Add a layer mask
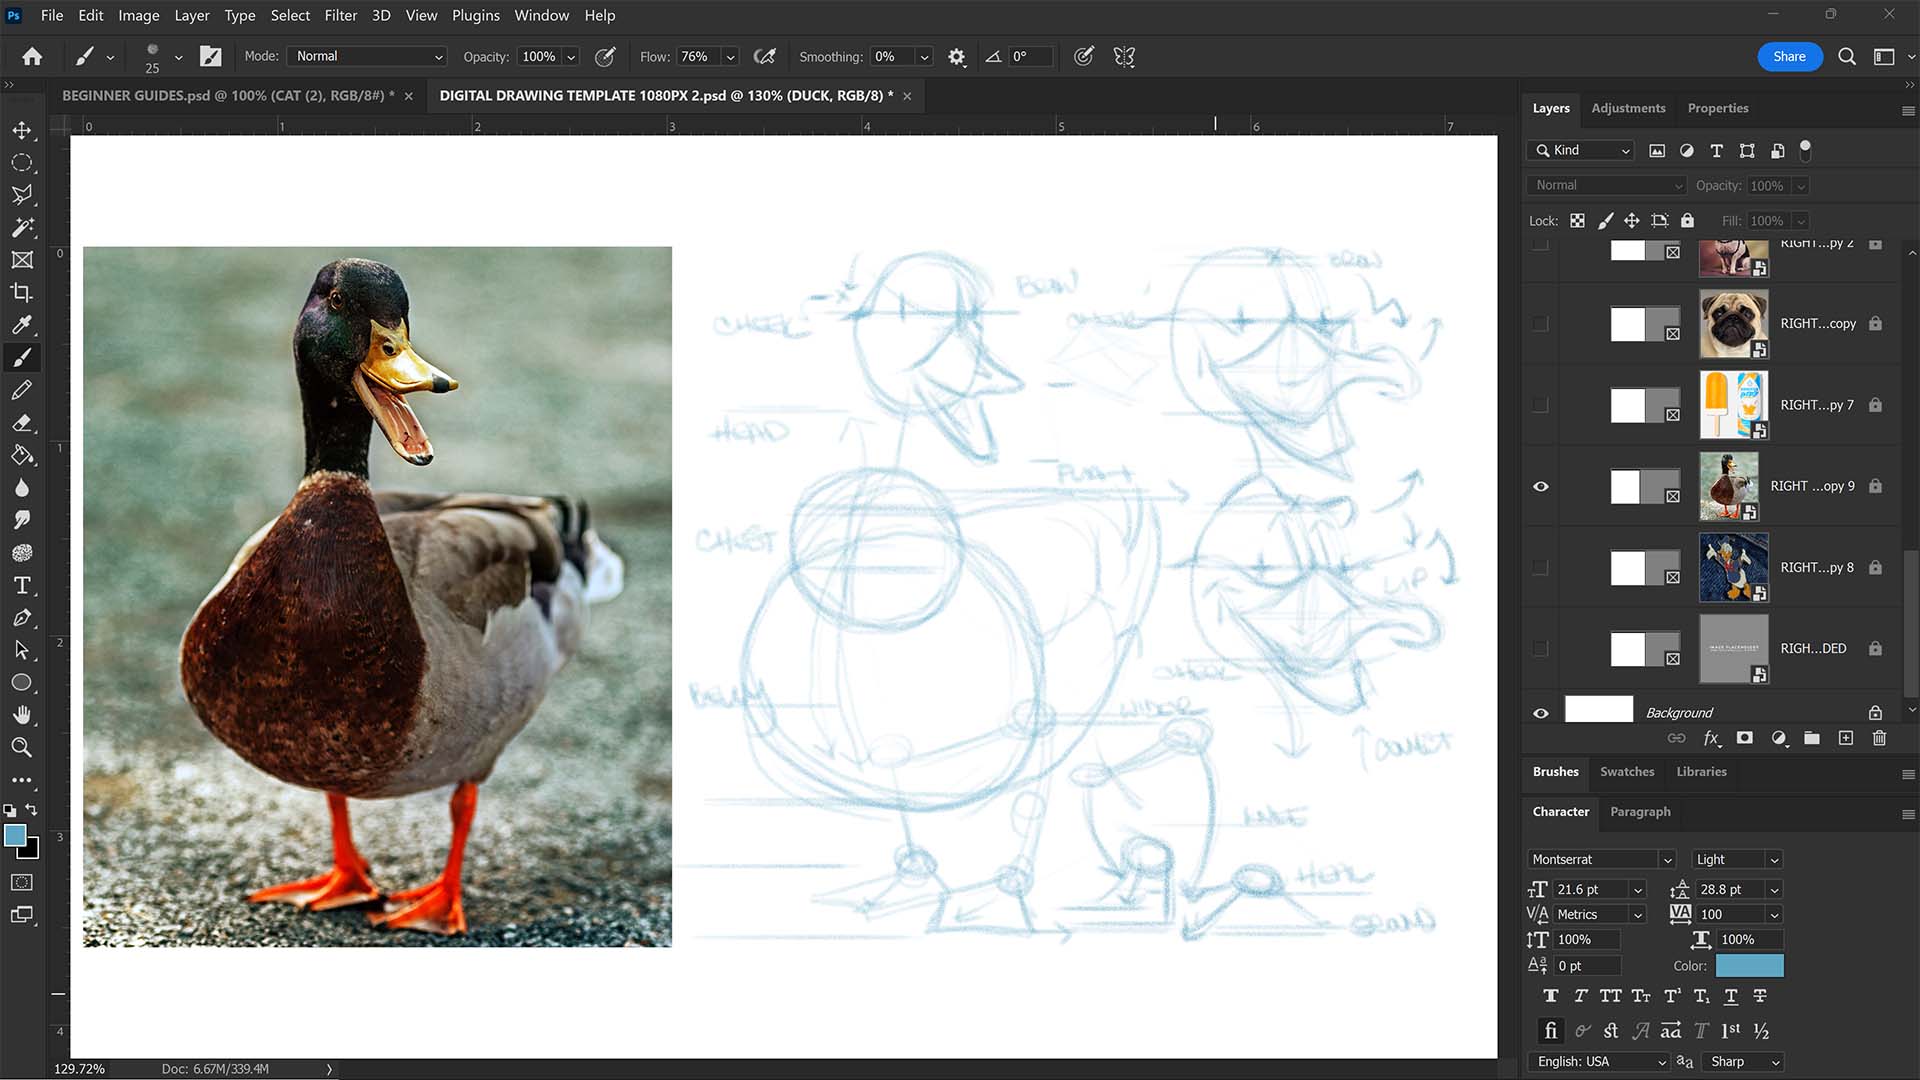Image resolution: width=1920 pixels, height=1080 pixels. 1745,738
